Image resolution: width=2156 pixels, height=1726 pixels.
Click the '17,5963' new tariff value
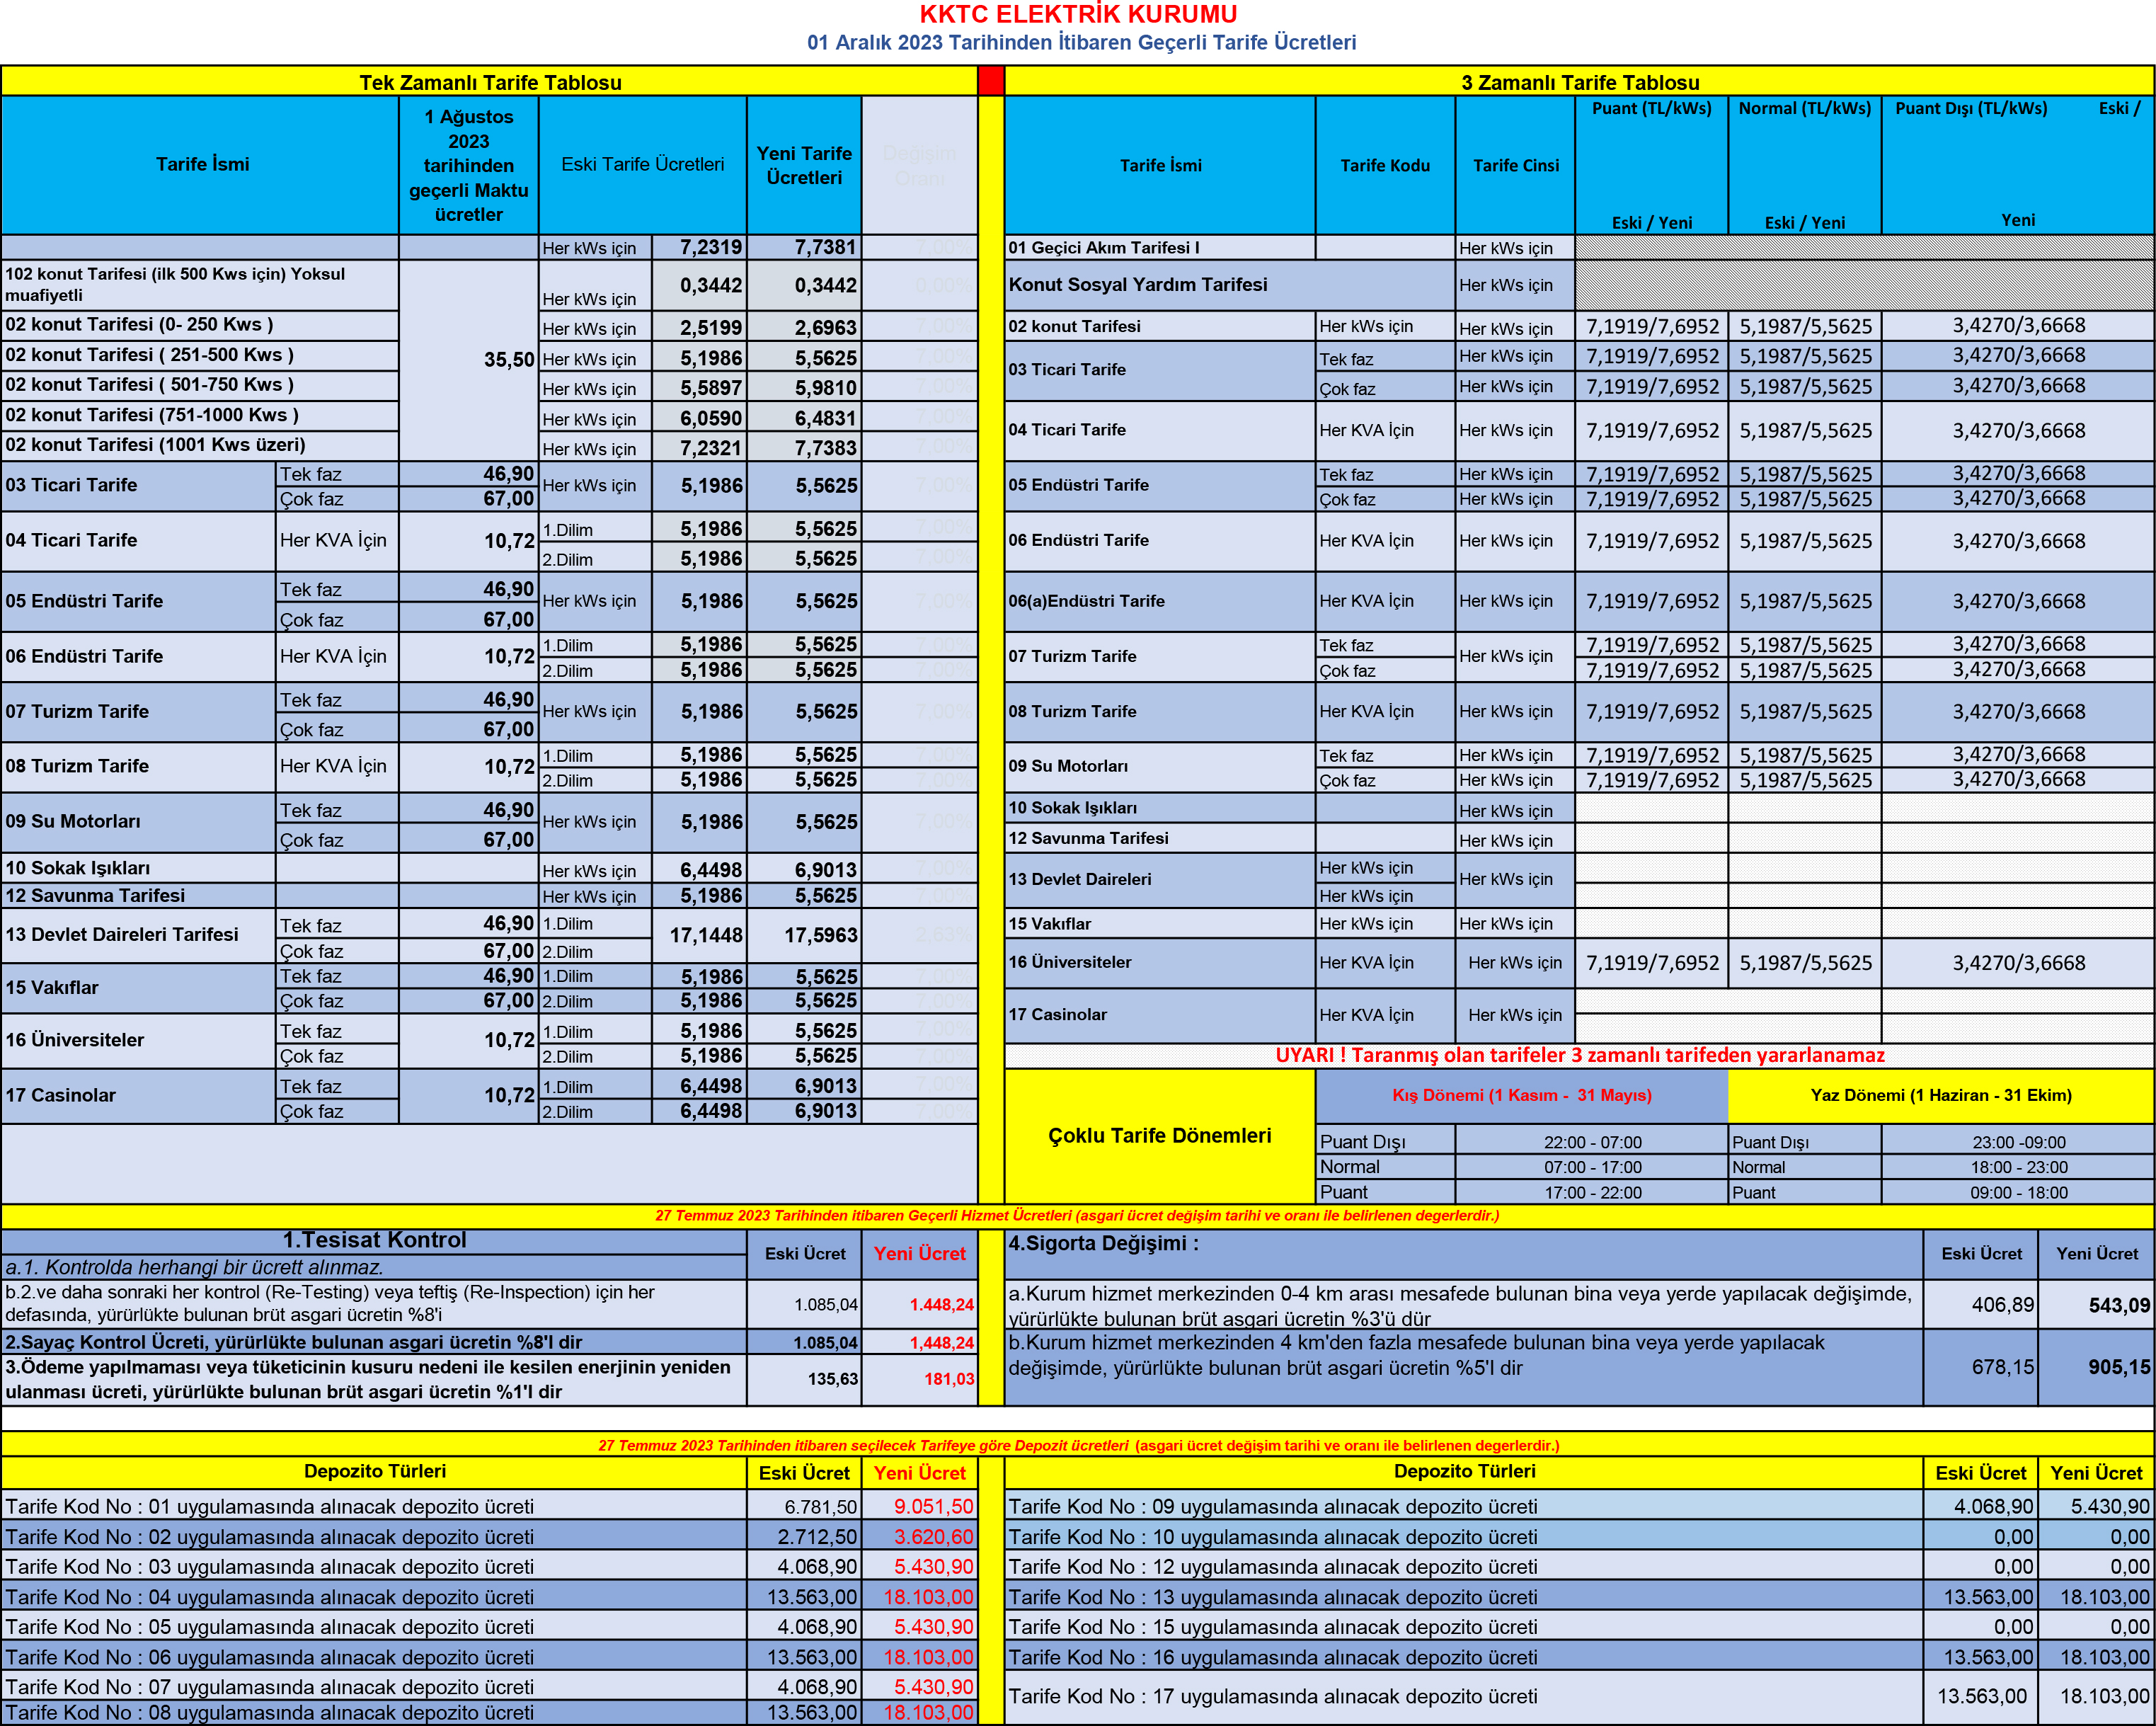click(x=804, y=935)
